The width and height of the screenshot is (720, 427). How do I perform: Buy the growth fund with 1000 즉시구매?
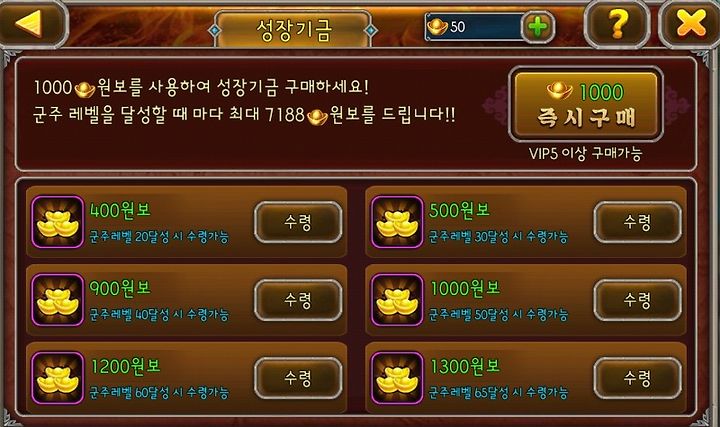tap(585, 105)
